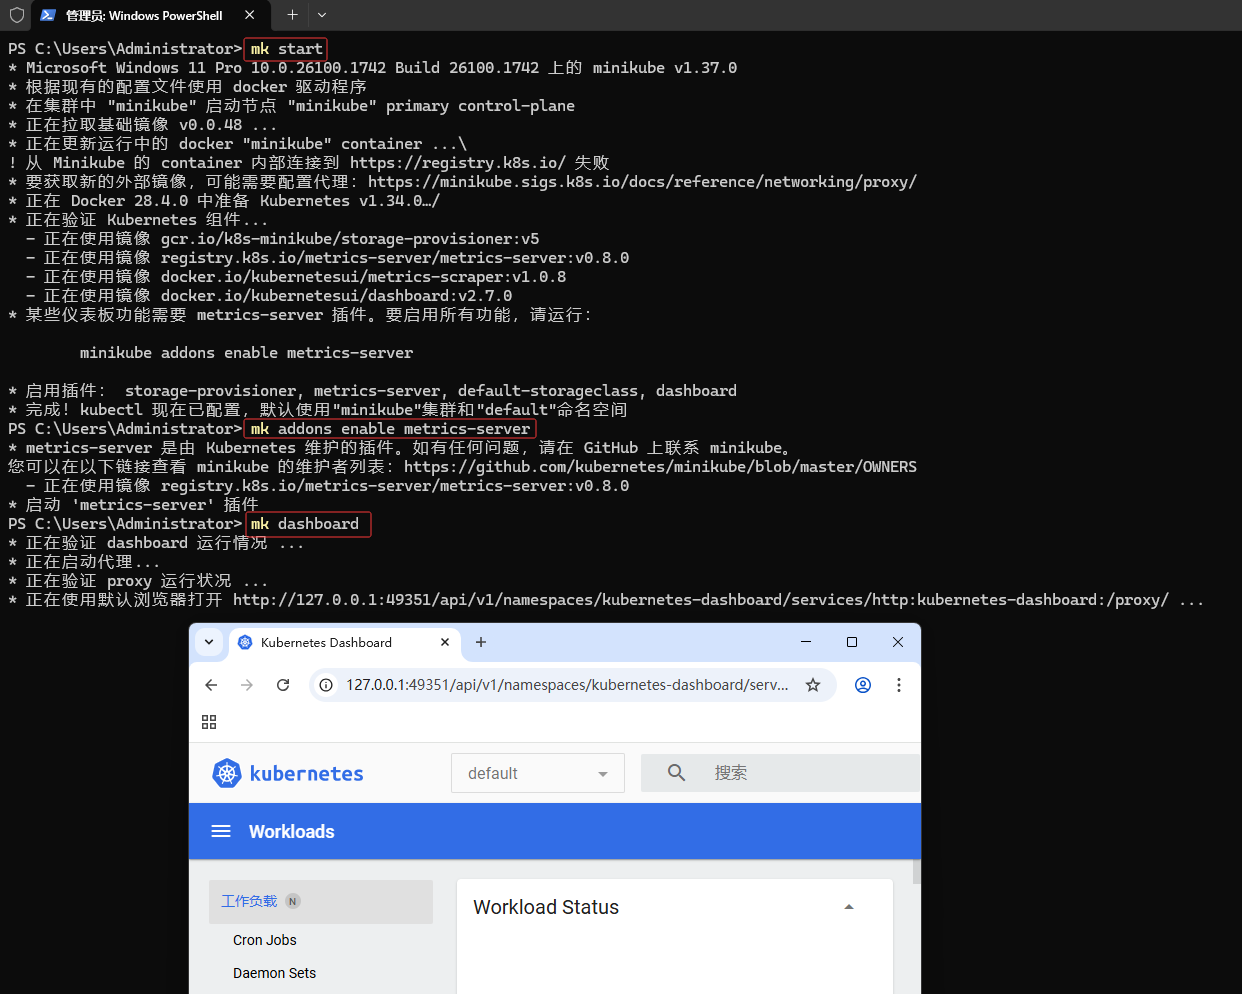Click the Workload Status heading
Screen dimensions: 1242x994
tap(546, 907)
